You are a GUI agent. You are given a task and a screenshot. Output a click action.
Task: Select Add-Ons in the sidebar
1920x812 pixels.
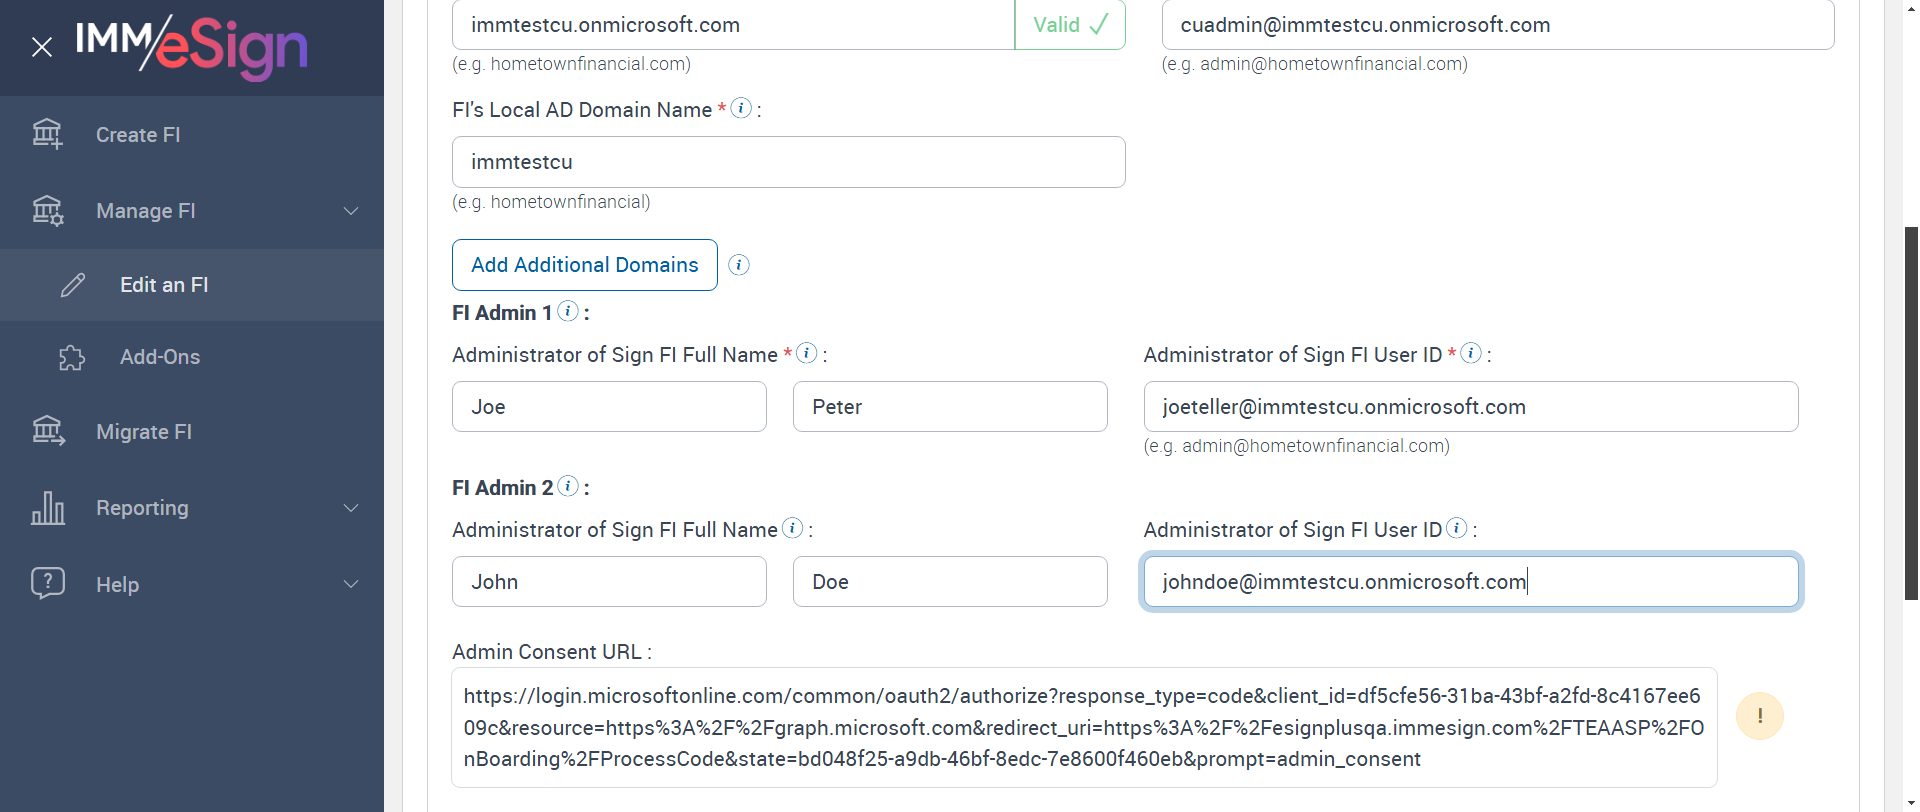(160, 357)
